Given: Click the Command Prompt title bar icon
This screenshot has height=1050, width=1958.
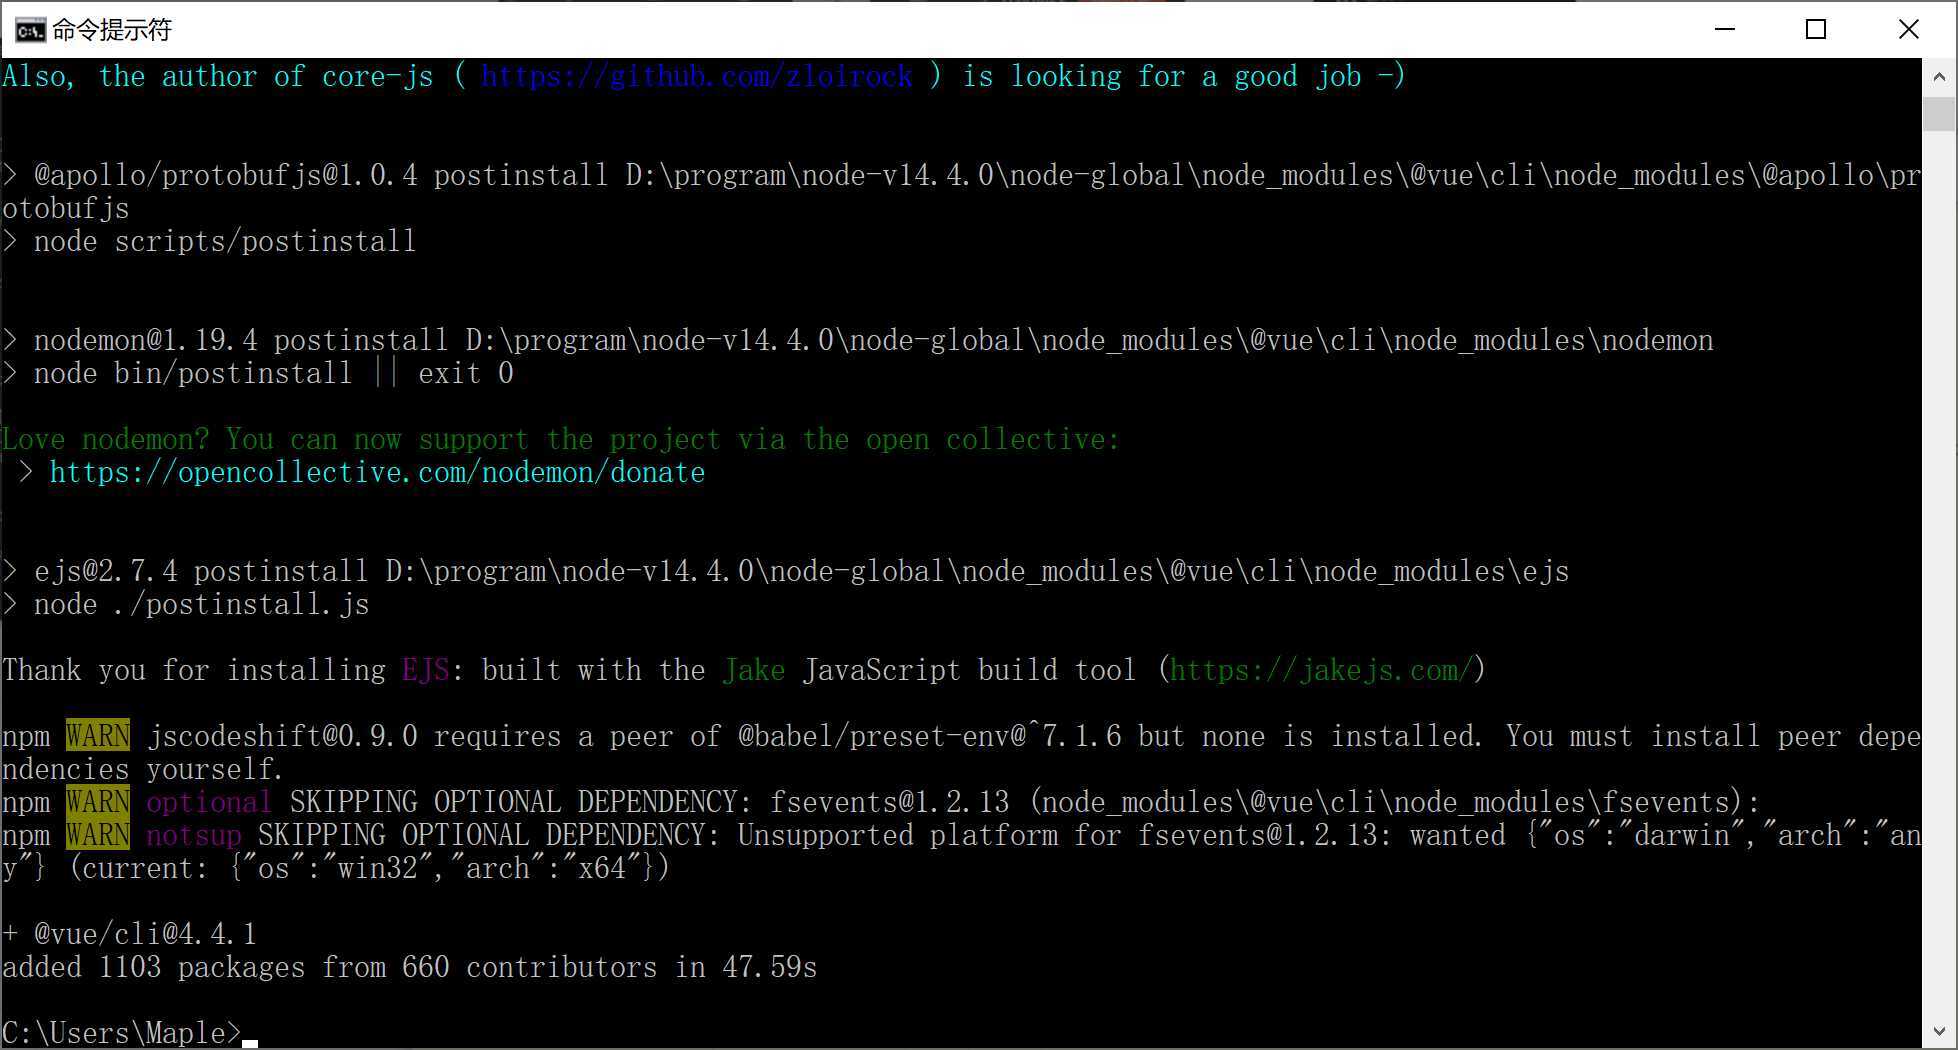Looking at the screenshot, I should 30,30.
